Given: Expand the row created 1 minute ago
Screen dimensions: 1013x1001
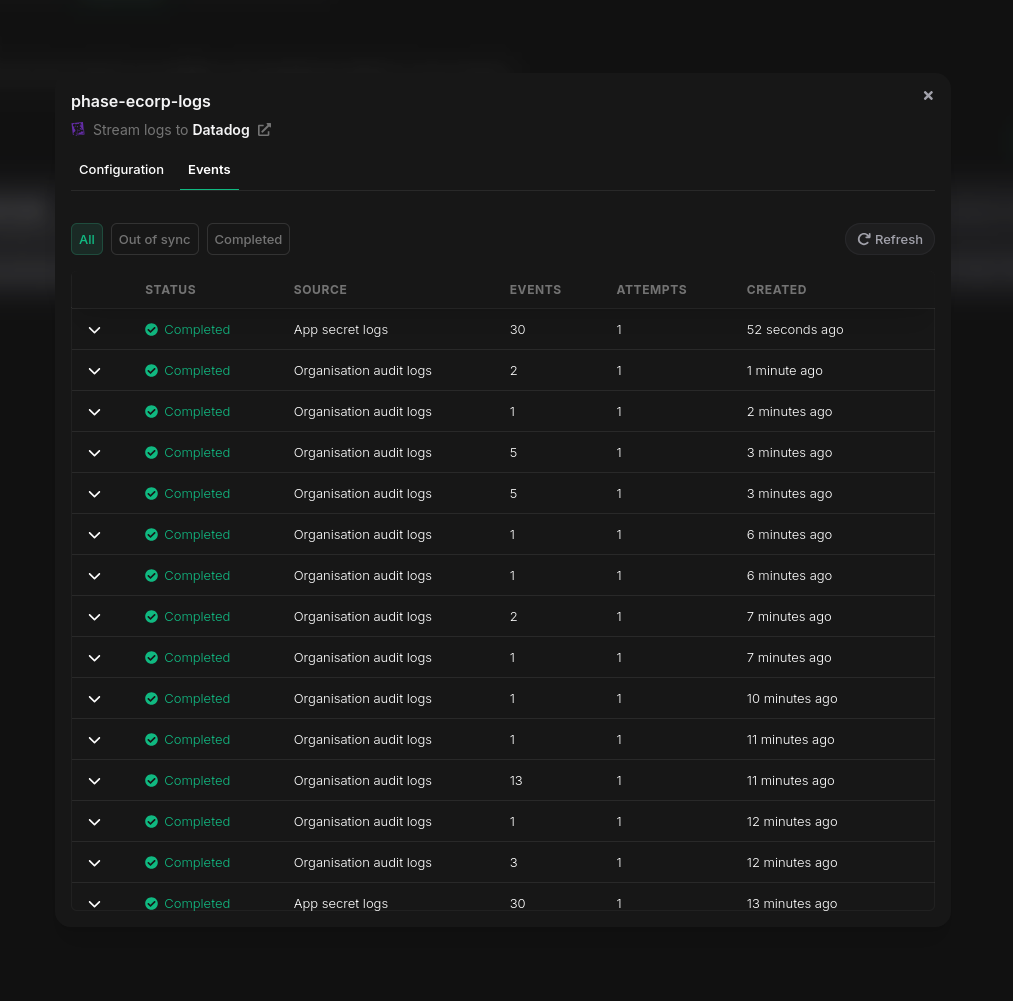Looking at the screenshot, I should pyautogui.click(x=94, y=371).
